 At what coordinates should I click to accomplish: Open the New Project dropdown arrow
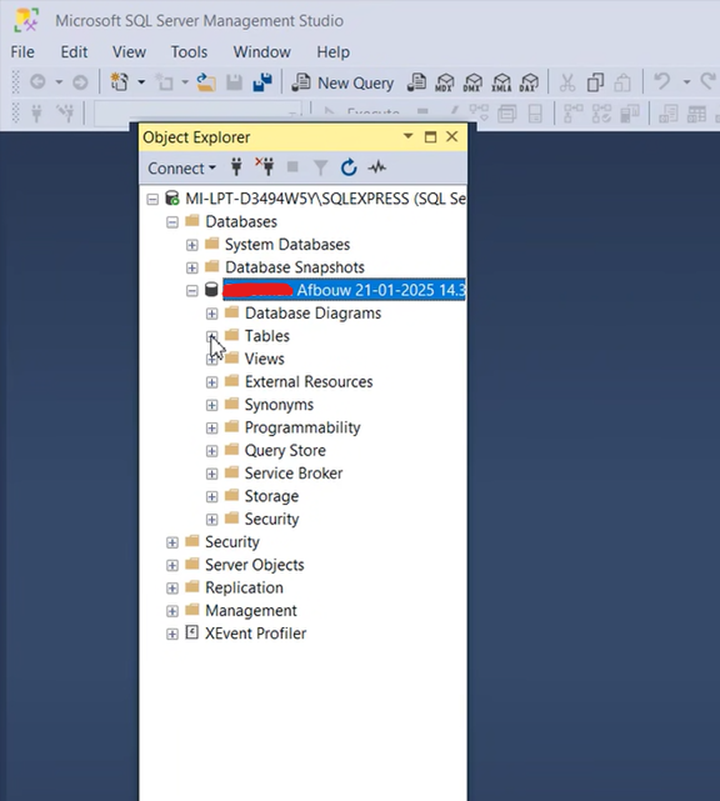[142, 82]
